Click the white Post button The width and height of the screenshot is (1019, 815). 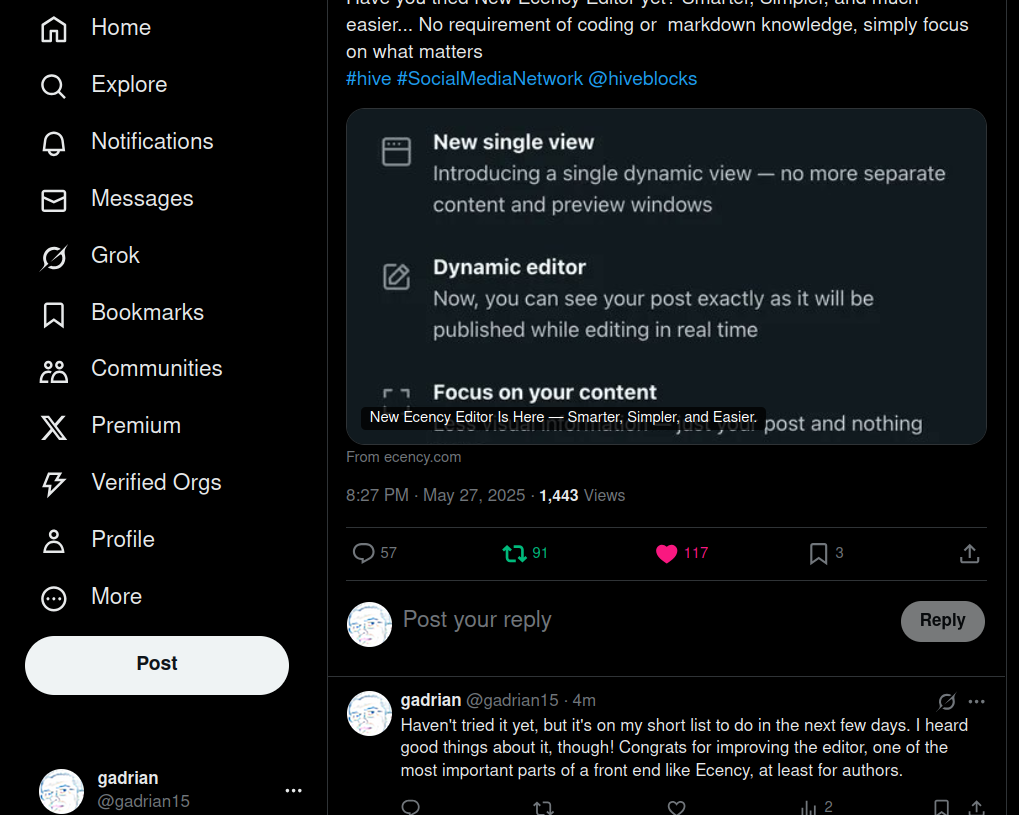(157, 665)
